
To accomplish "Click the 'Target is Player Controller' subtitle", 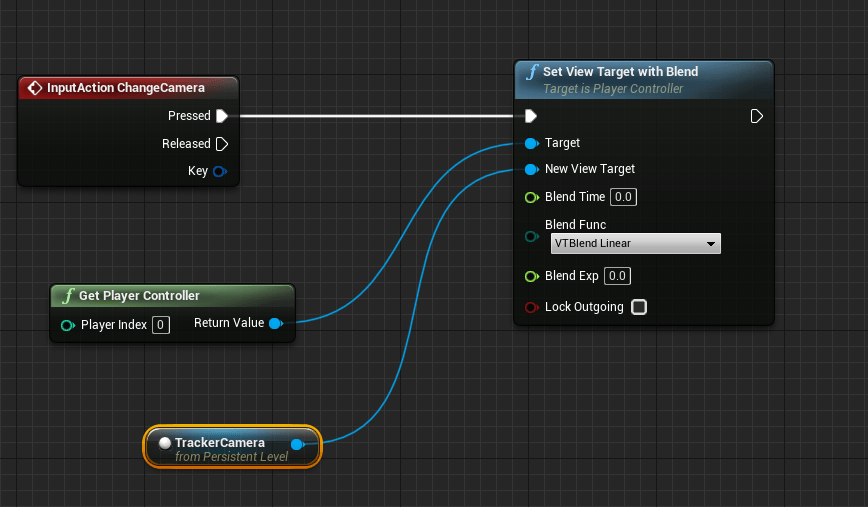I will click(613, 89).
